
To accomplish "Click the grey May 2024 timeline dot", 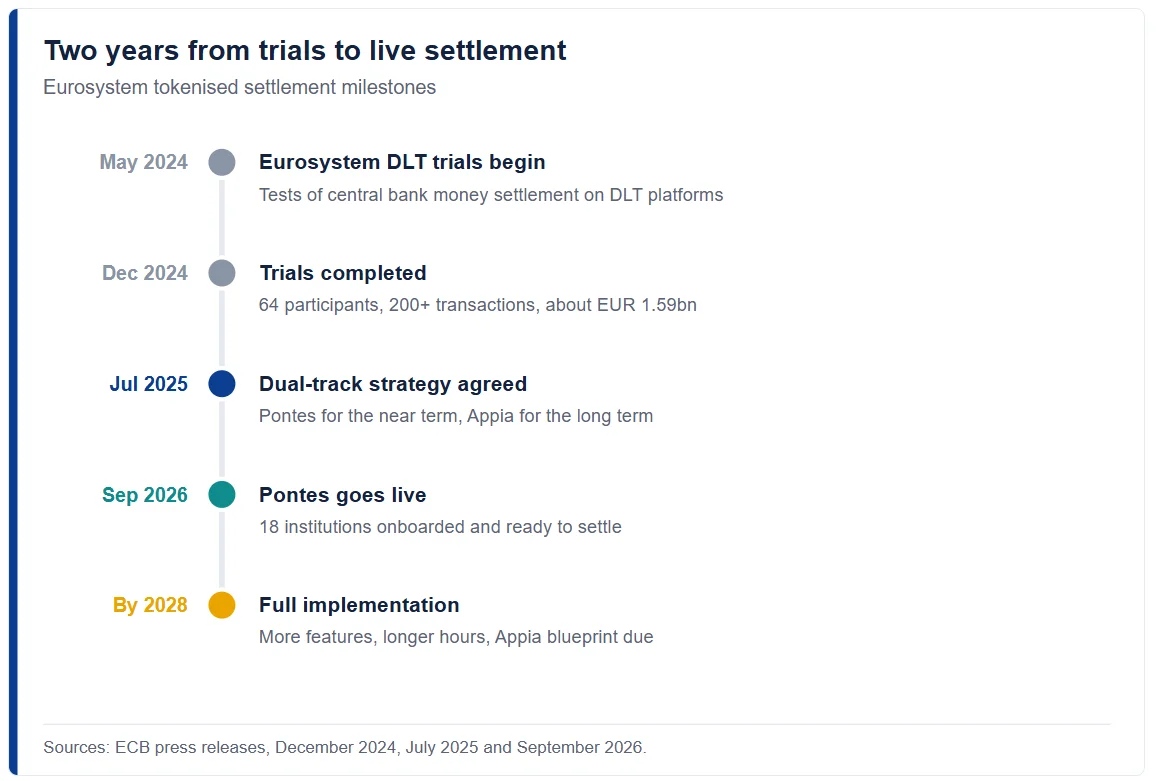I will pos(221,162).
